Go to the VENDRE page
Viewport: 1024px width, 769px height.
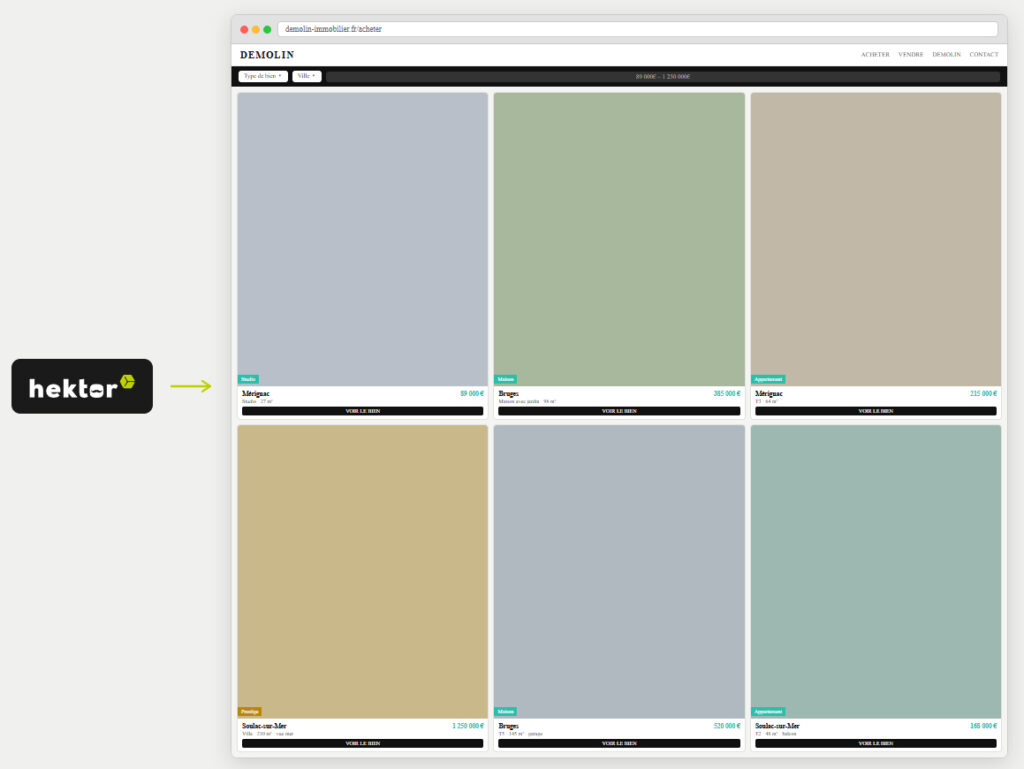[x=910, y=55]
